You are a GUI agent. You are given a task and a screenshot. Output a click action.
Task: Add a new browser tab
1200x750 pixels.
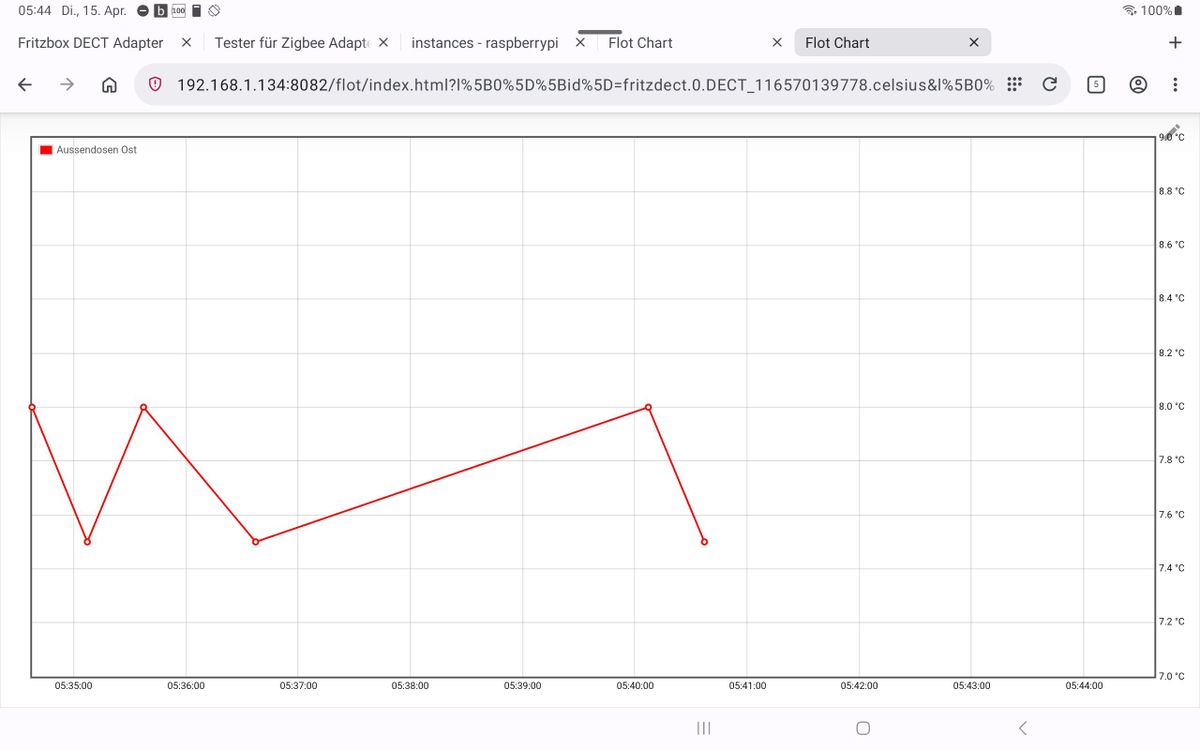1175,42
